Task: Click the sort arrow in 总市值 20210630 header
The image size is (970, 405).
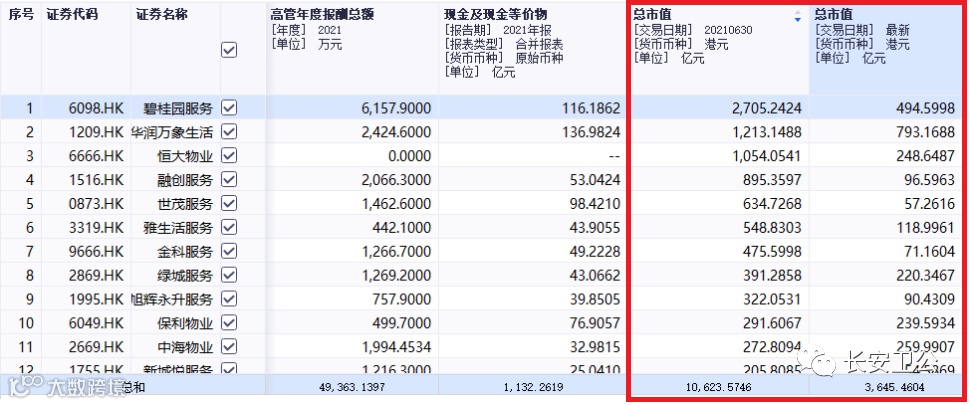Action: (797, 17)
